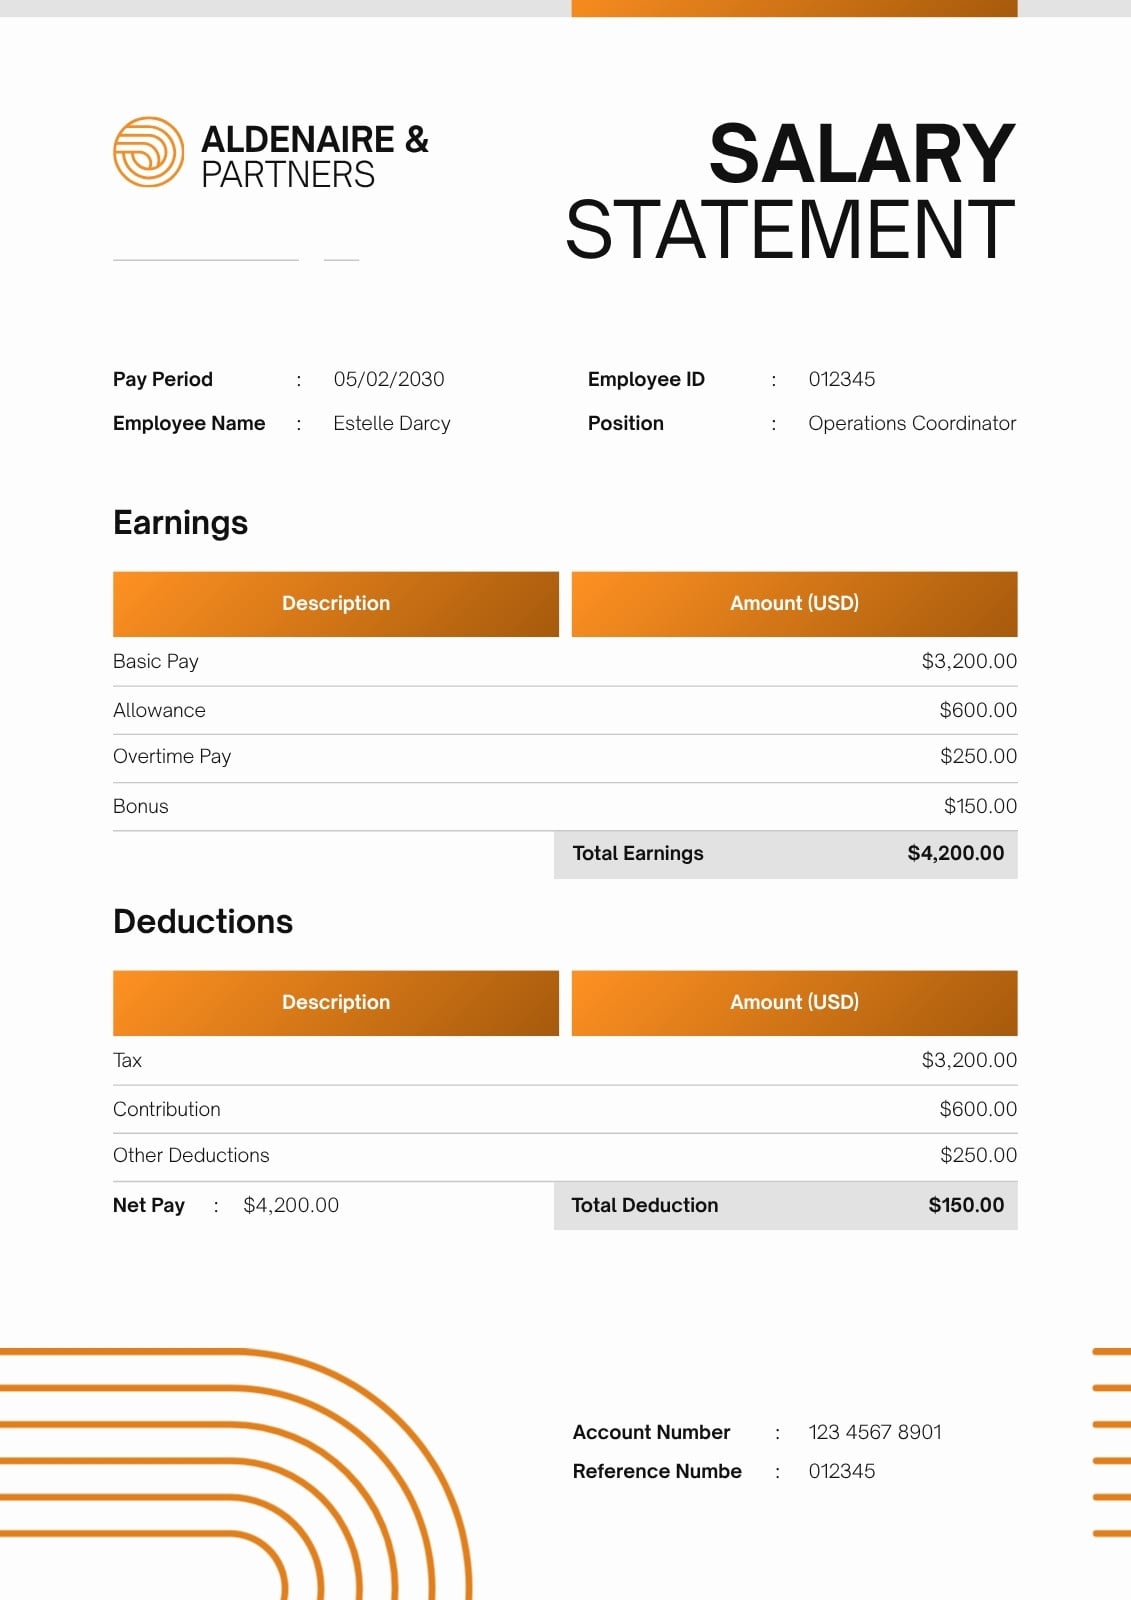Click the Pay Period date 05/02/2030
Viewport: 1131px width, 1600px height.
389,379
